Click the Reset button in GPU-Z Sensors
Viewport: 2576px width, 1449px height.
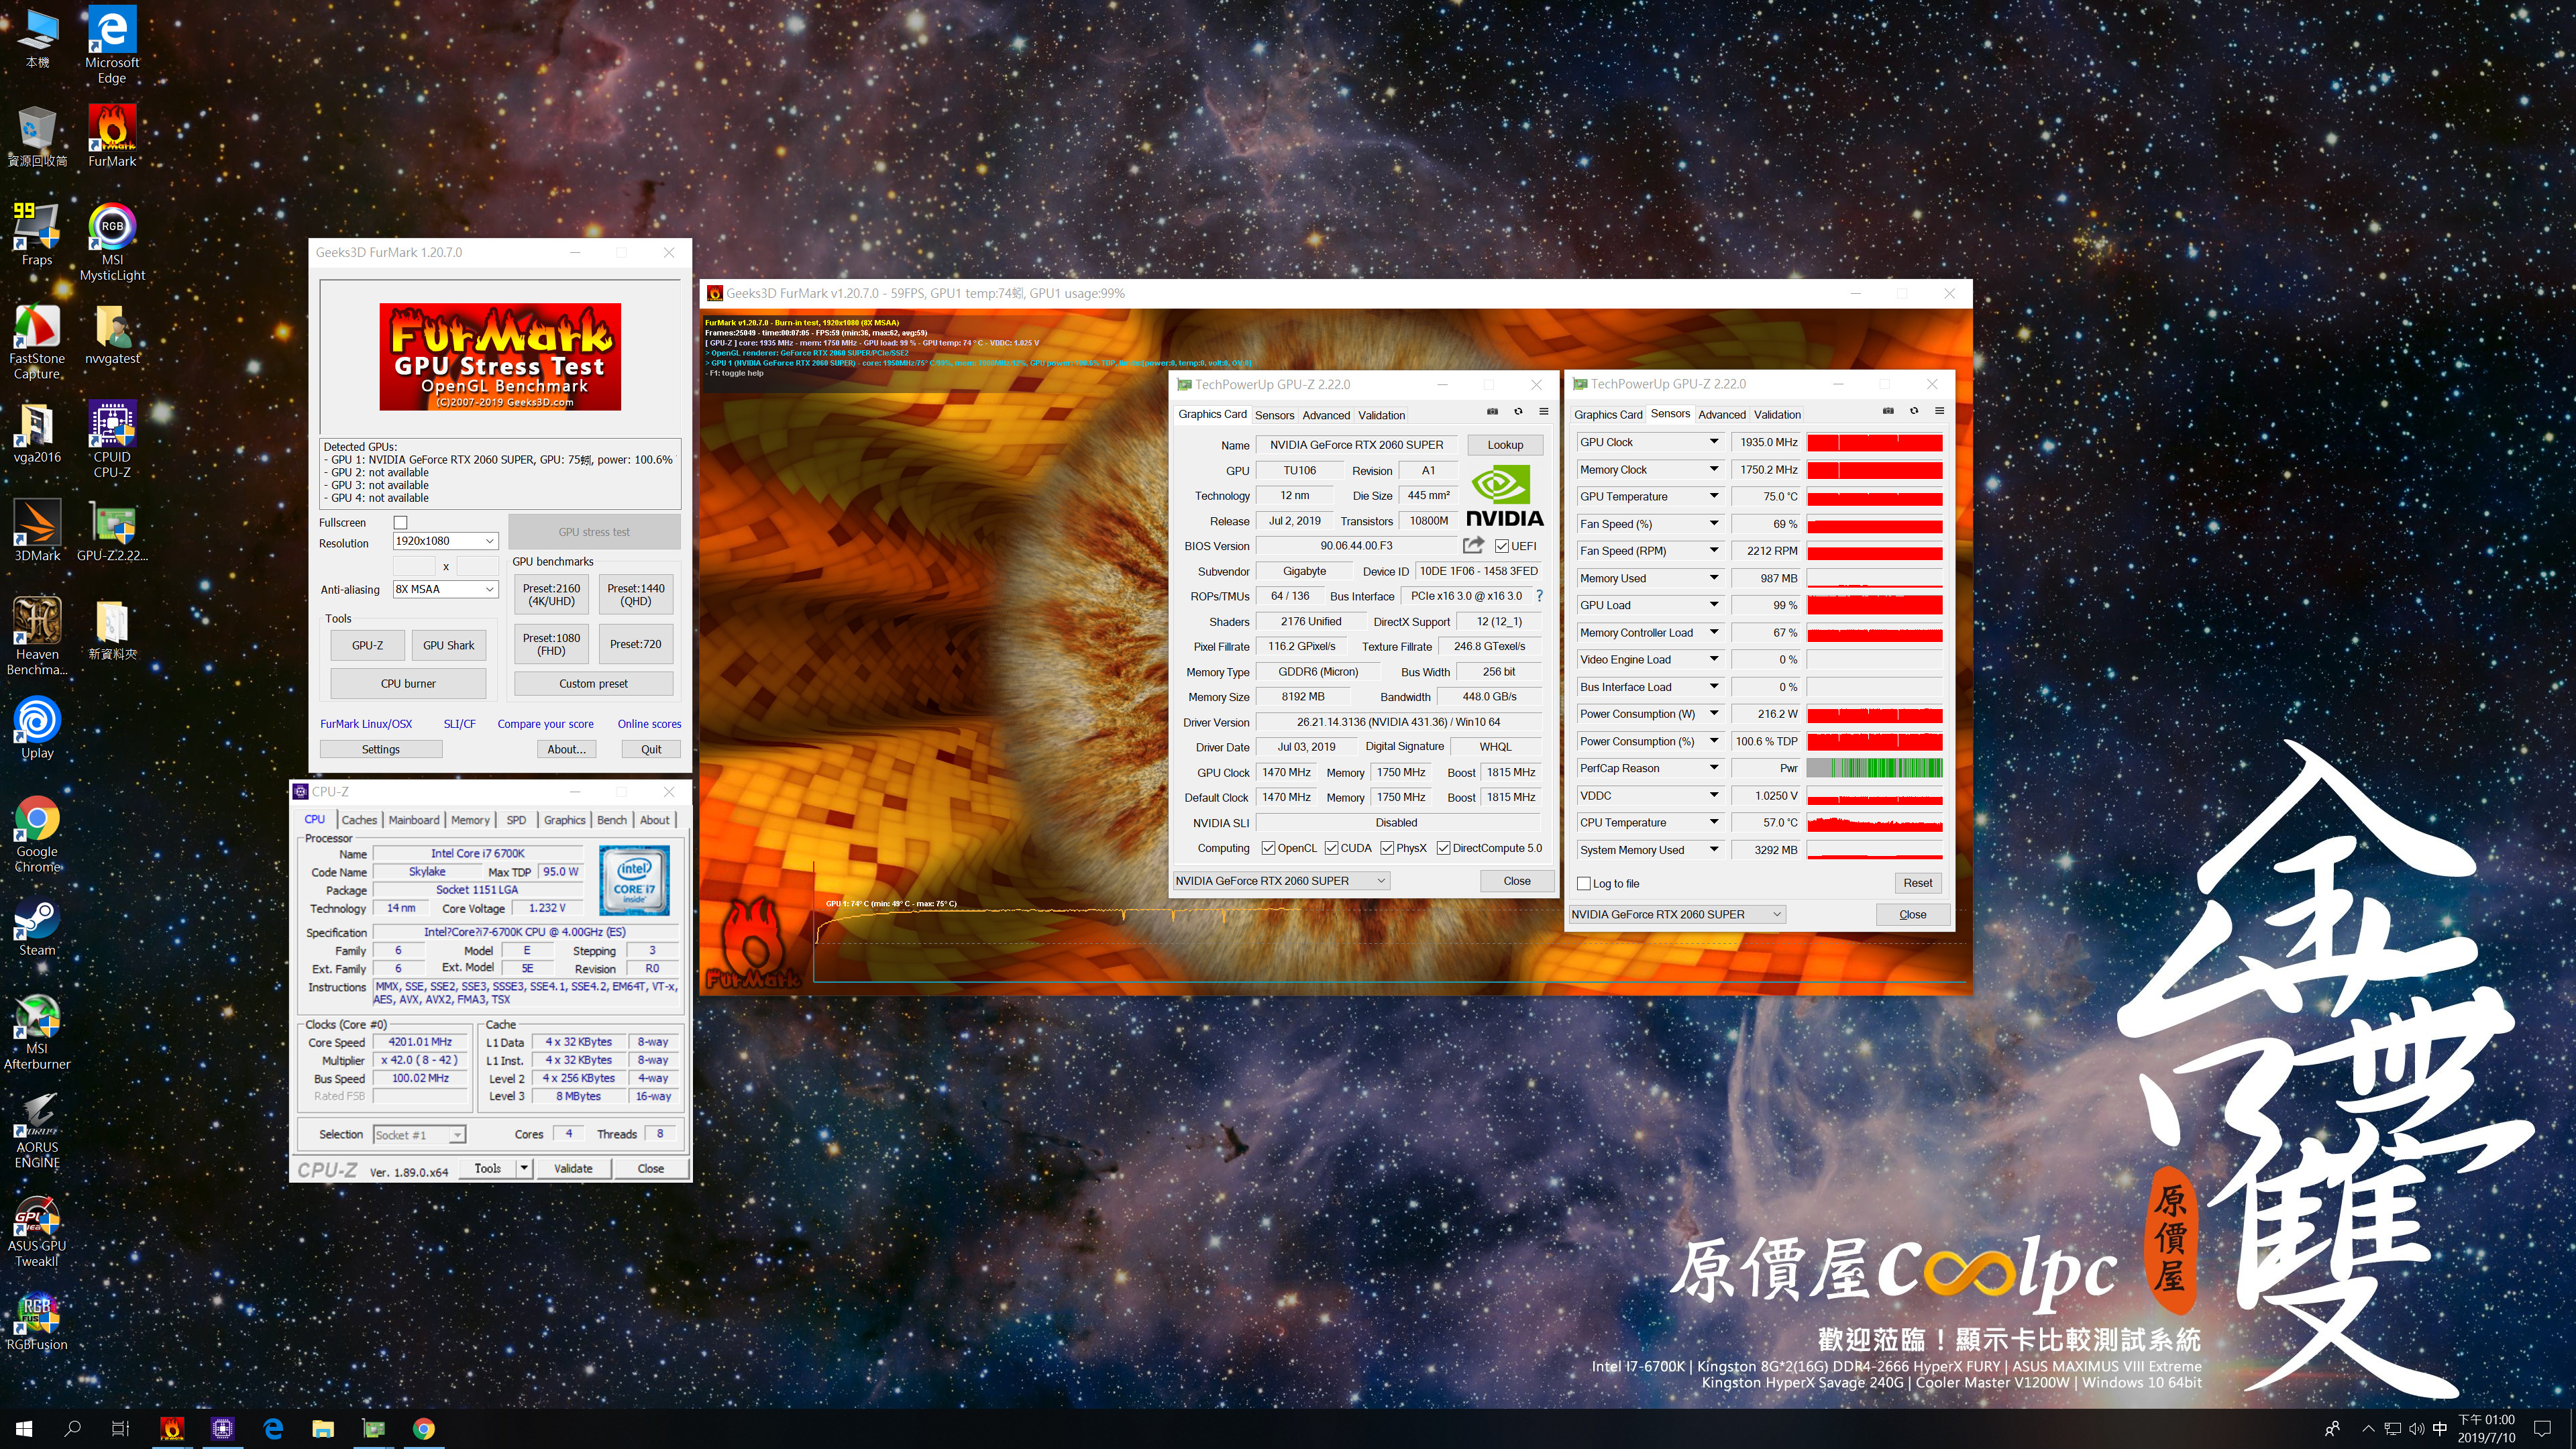pyautogui.click(x=1918, y=883)
